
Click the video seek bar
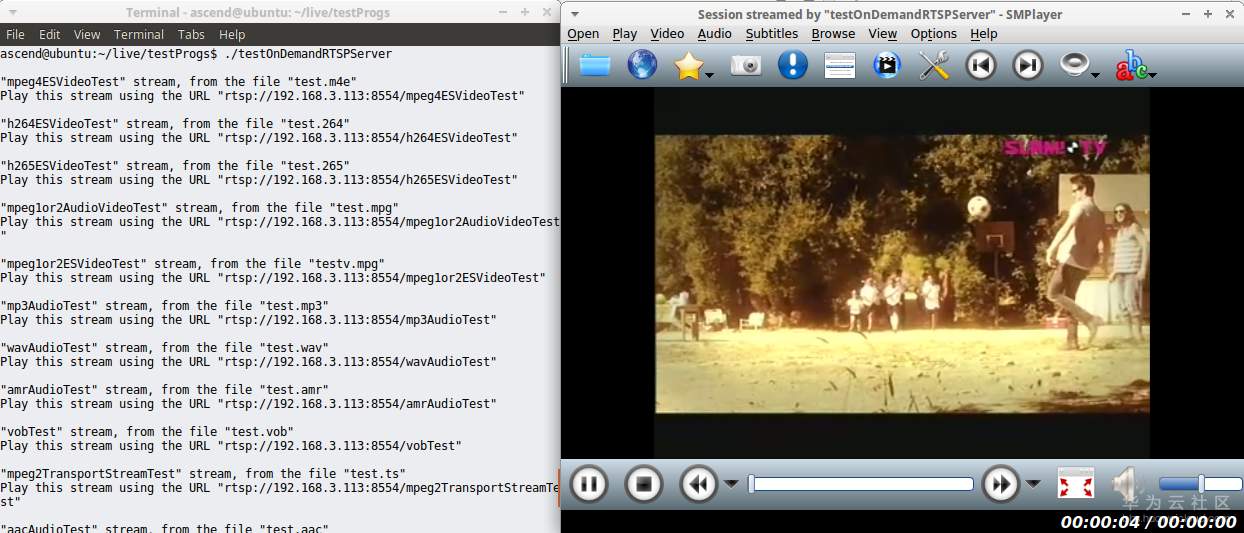click(x=861, y=484)
